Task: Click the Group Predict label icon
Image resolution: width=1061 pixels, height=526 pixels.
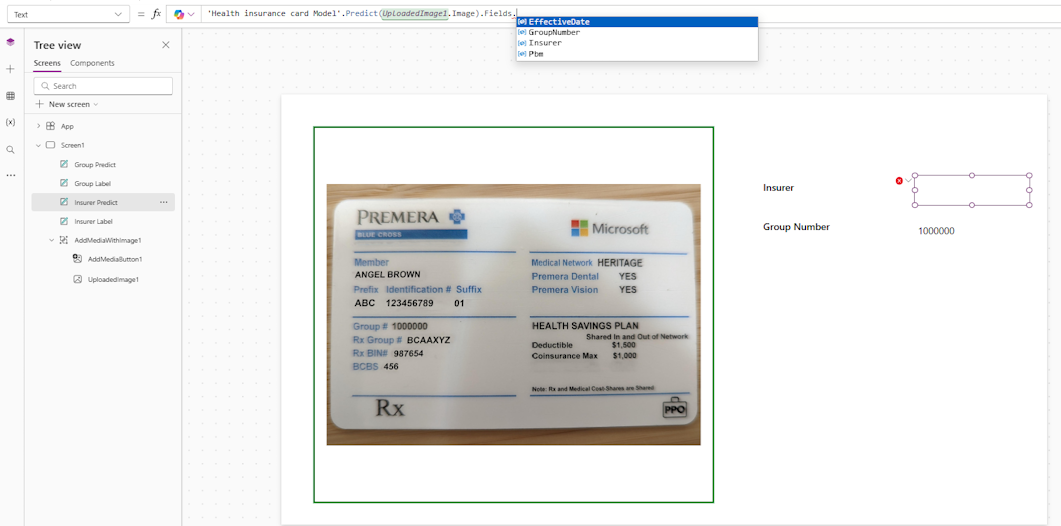Action: (x=64, y=165)
